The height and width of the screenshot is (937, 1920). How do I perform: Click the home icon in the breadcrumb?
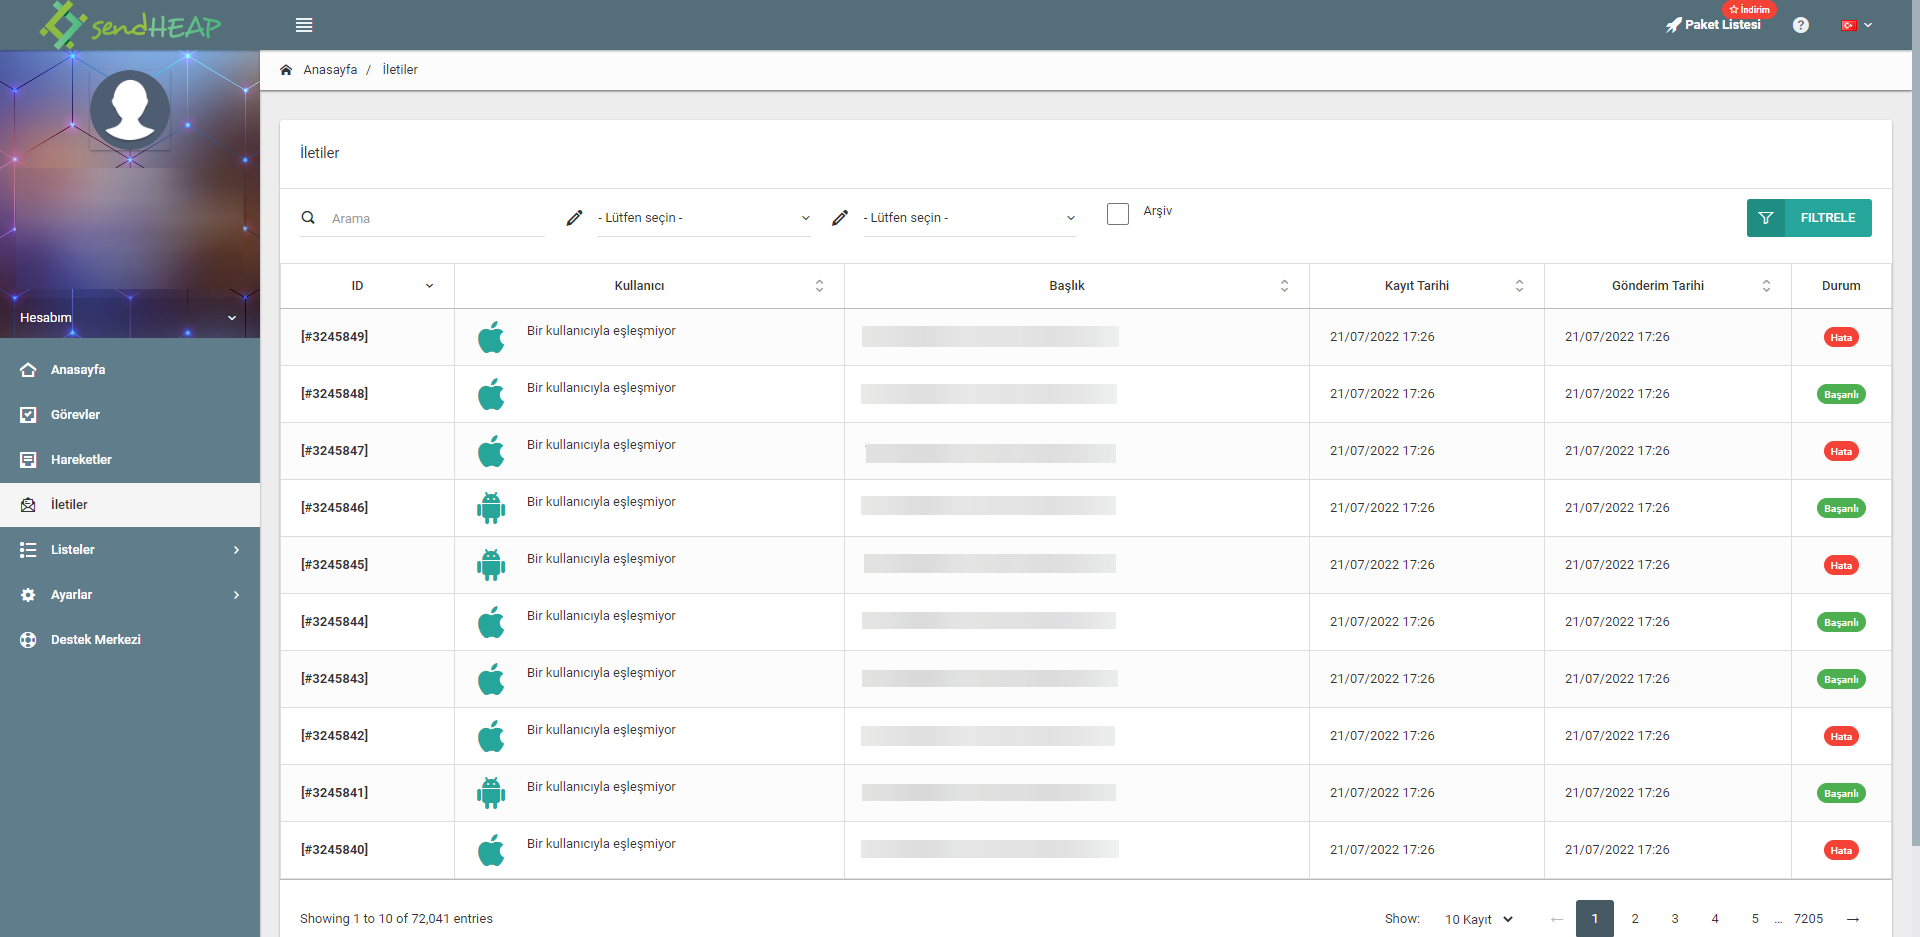[x=286, y=70]
